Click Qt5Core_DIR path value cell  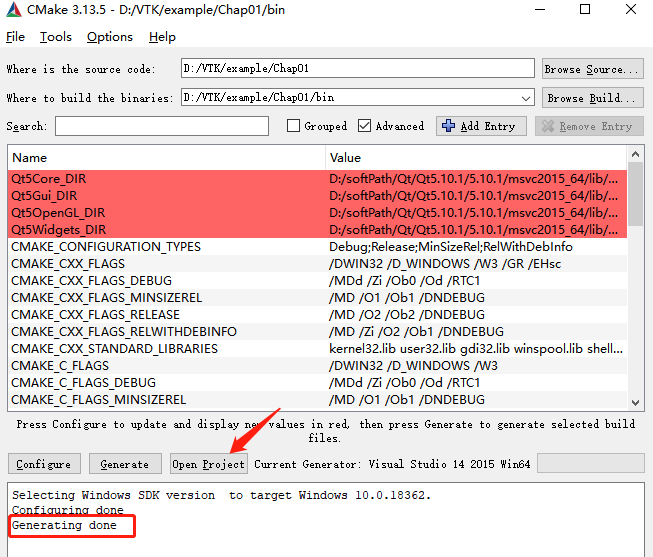click(474, 179)
